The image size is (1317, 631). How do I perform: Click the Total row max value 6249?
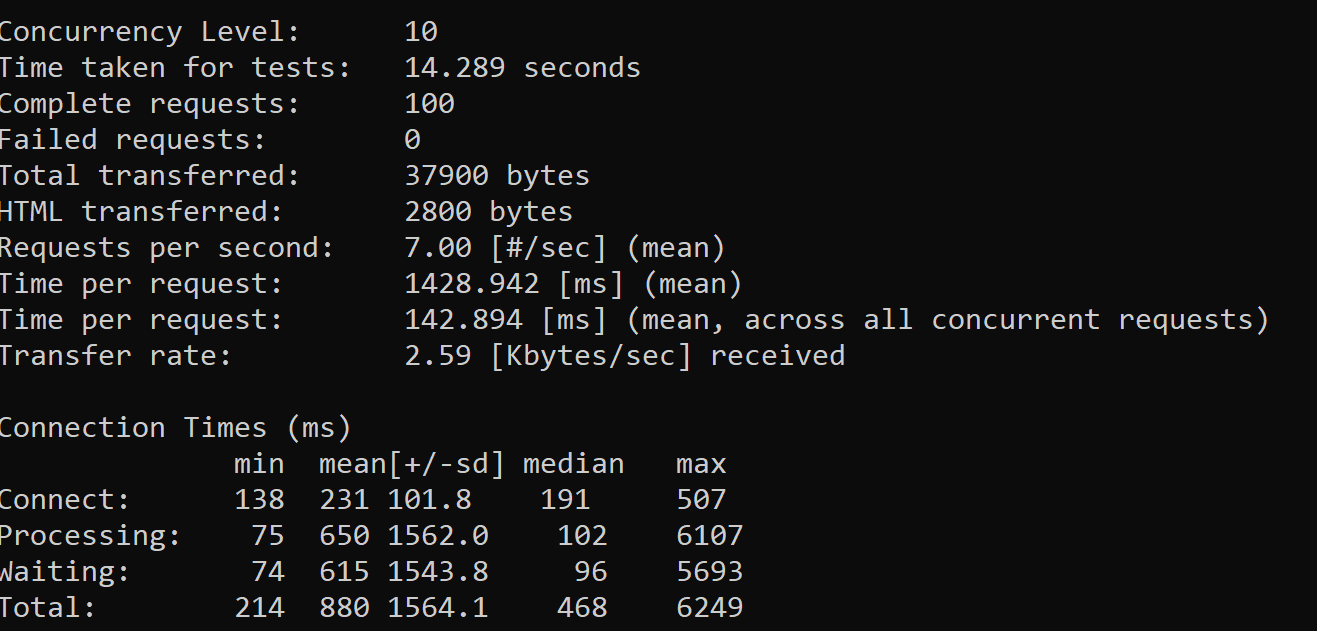tap(709, 608)
